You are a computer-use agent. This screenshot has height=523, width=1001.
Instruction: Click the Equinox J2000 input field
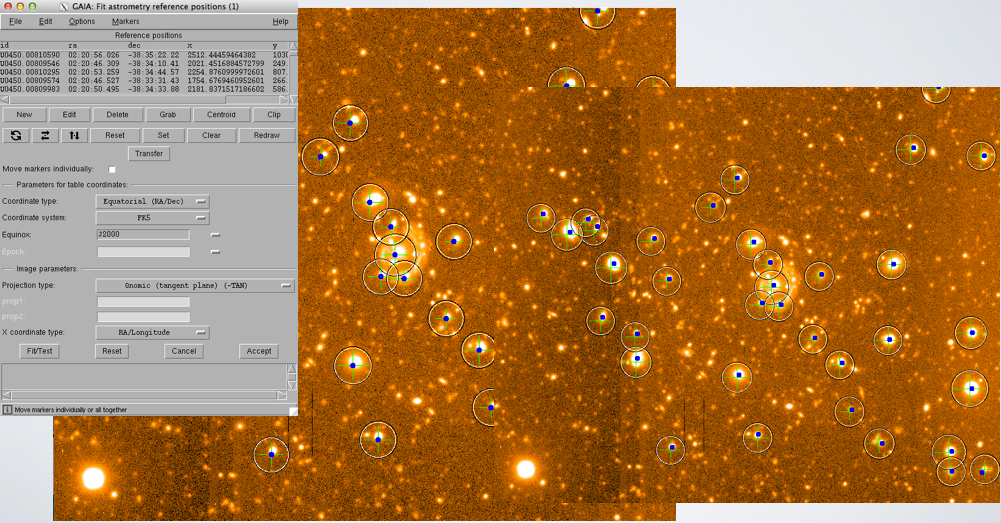click(x=142, y=235)
